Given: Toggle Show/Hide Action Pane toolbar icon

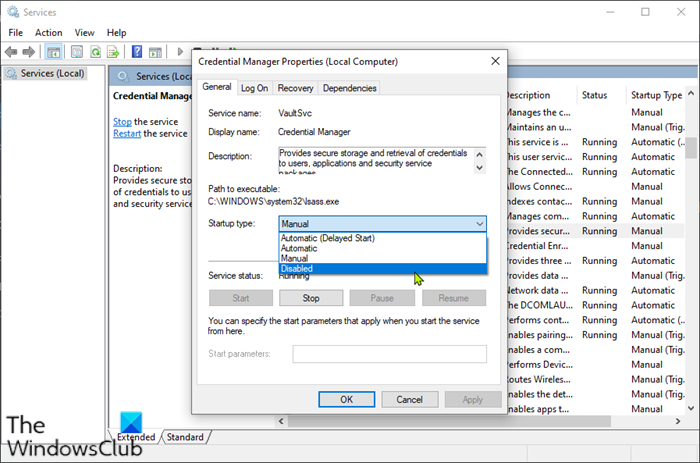Looking at the screenshot, I should [155, 52].
